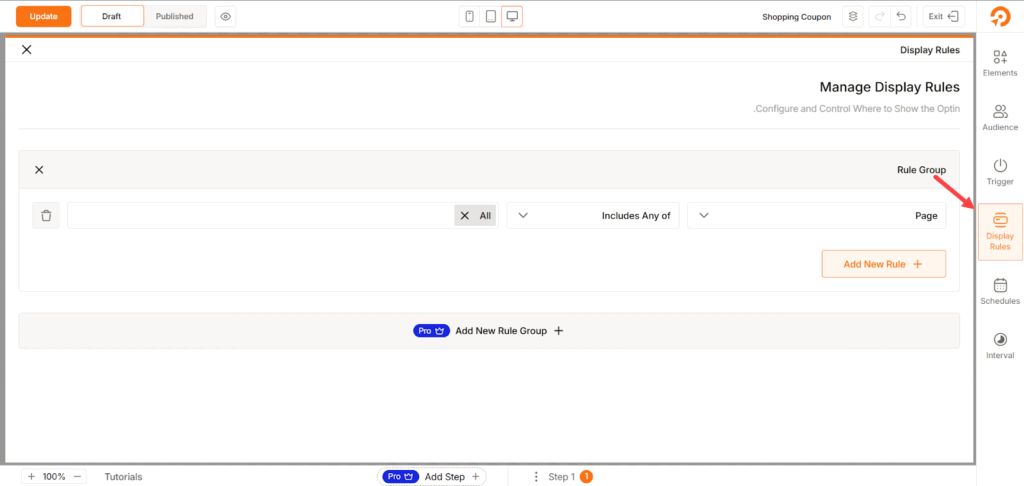Switch to Published status
Image resolution: width=1024 pixels, height=486 pixels.
174,16
